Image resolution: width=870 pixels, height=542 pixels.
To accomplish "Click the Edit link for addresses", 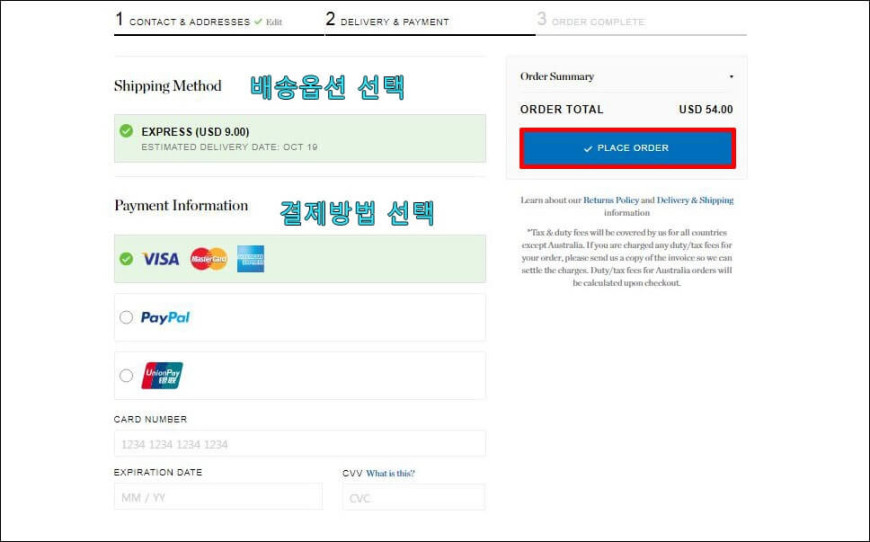I will [274, 22].
